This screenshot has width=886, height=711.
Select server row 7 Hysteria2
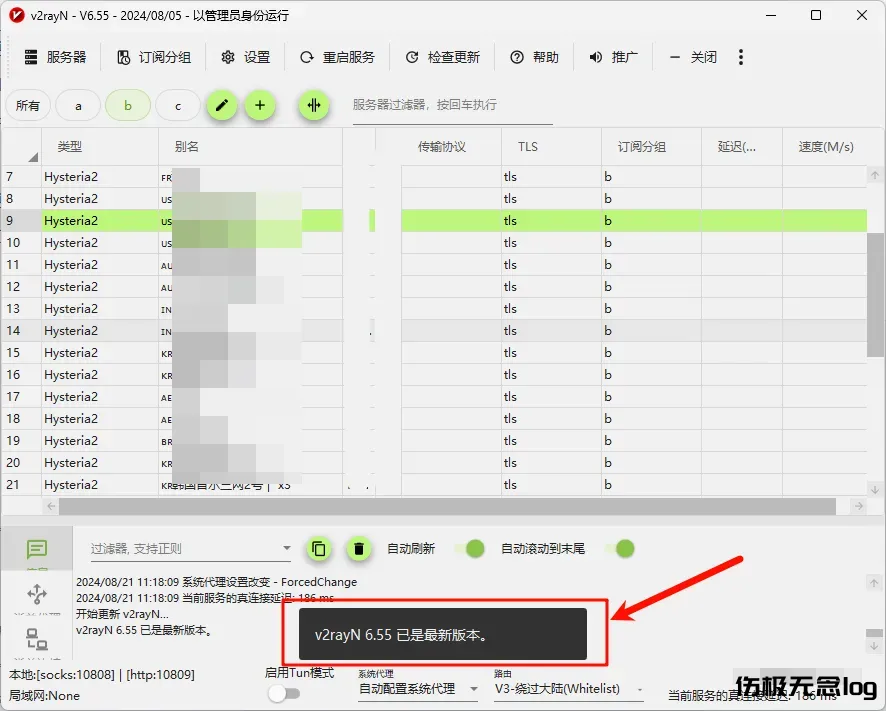[x=434, y=176]
